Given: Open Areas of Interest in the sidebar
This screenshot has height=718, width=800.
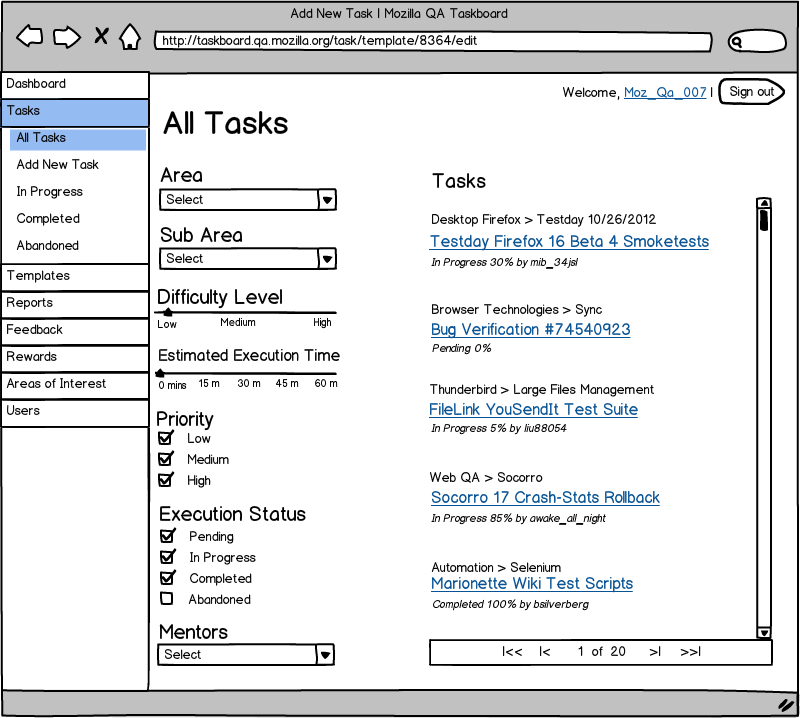Looking at the screenshot, I should 75,385.
